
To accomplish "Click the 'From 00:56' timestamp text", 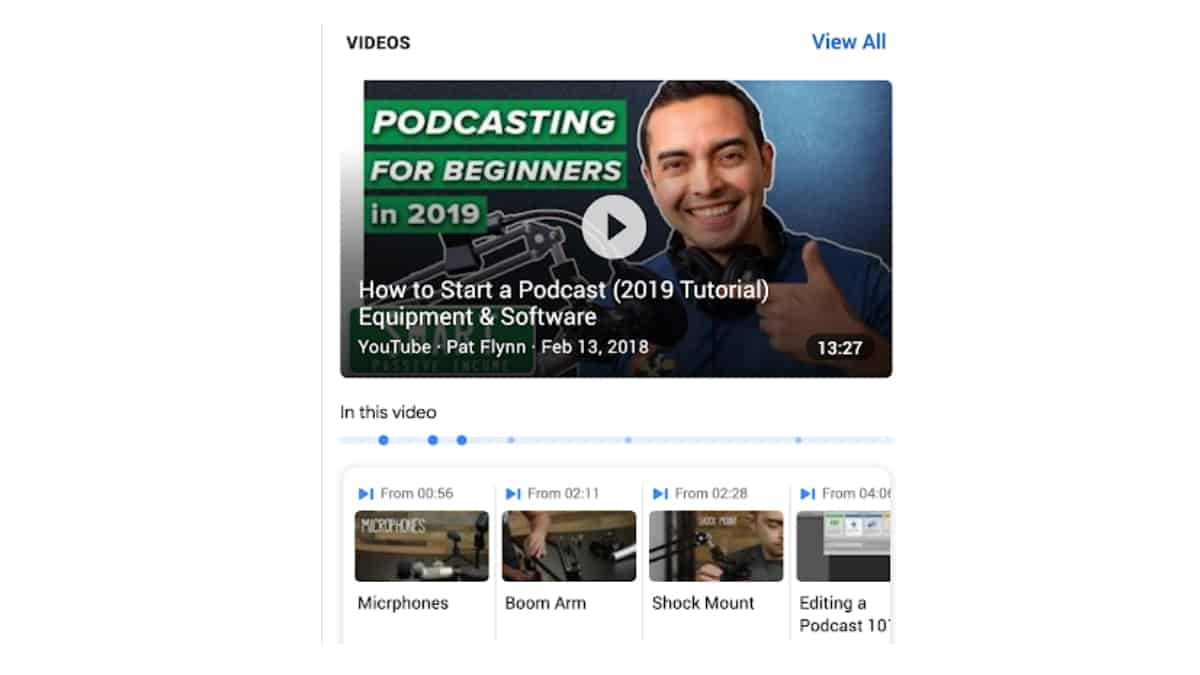I will click(x=417, y=493).
